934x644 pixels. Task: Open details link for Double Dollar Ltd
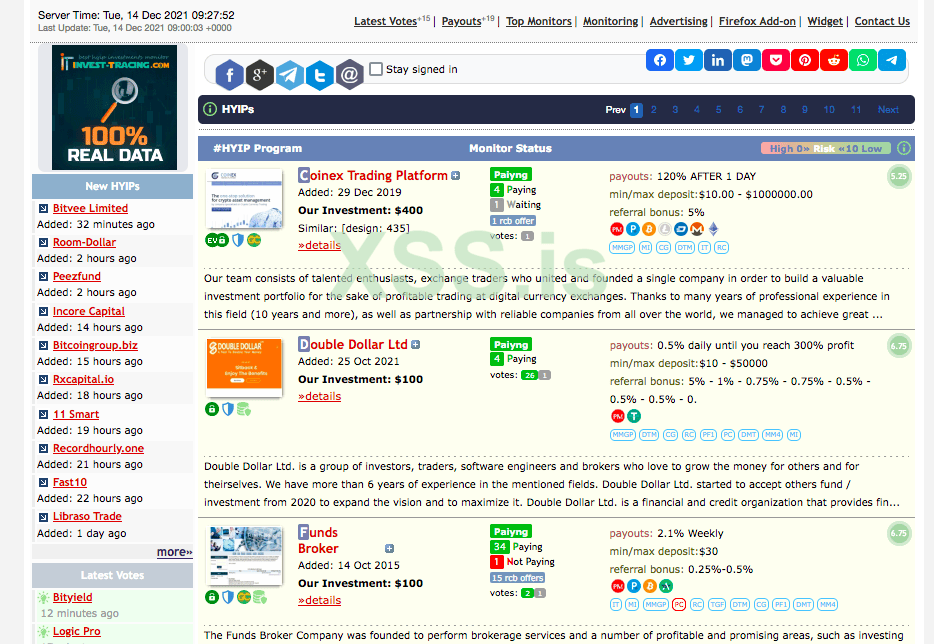point(319,396)
